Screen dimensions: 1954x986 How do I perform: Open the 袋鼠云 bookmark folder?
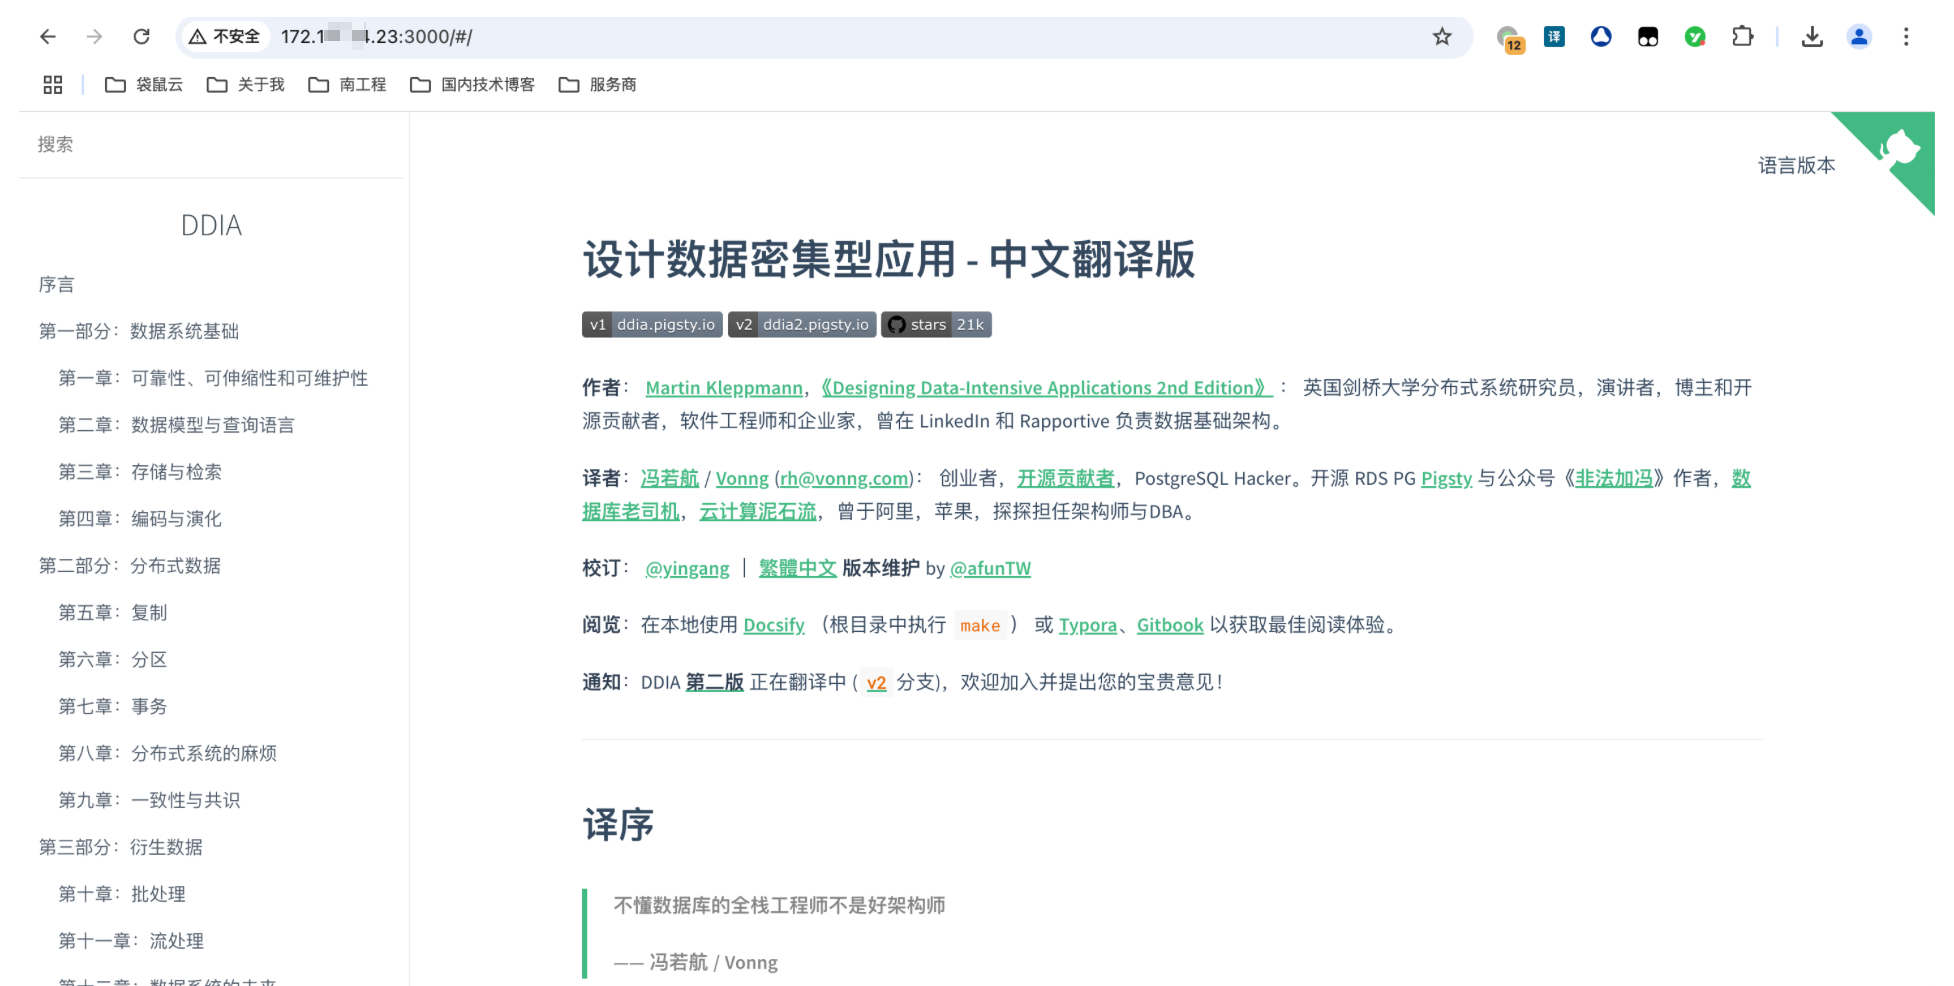point(144,85)
